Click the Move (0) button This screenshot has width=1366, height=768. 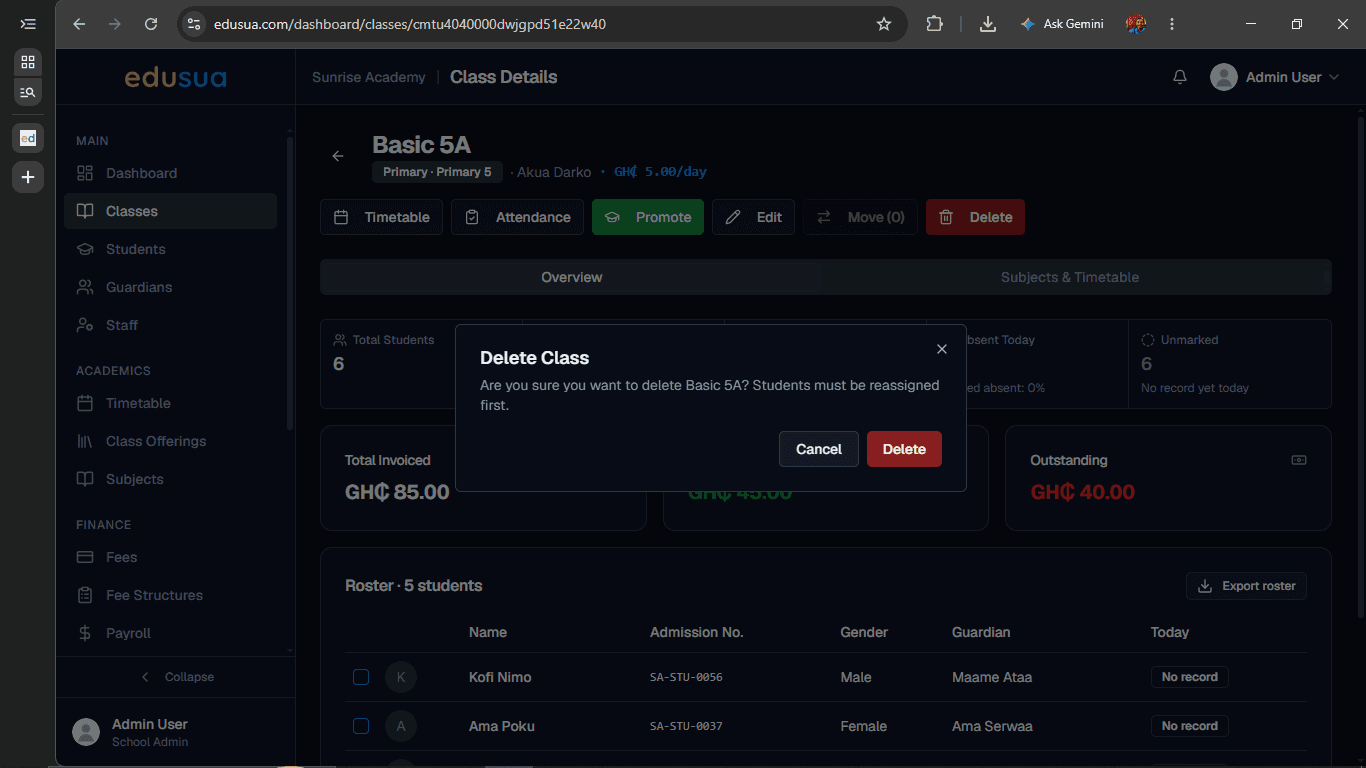click(x=860, y=217)
